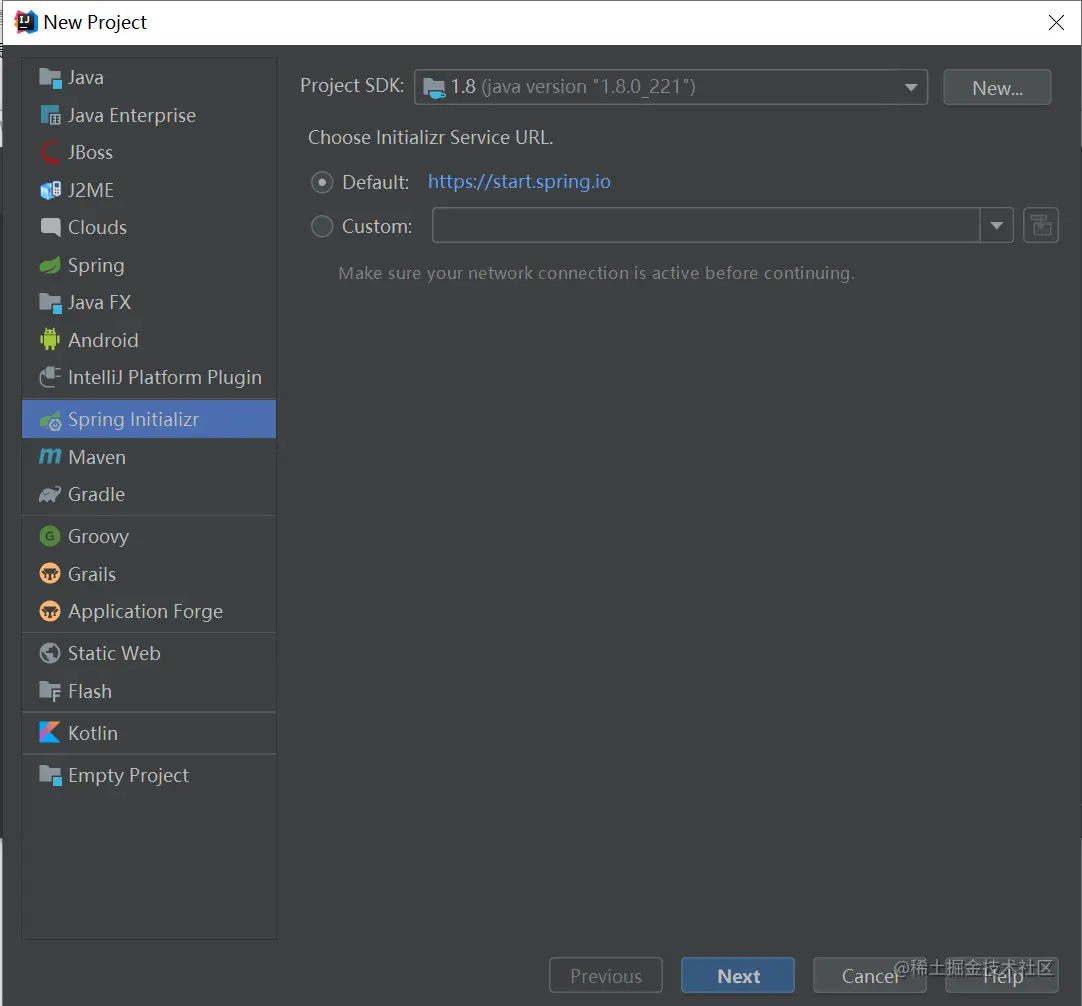Select Android label in project list
The height and width of the screenshot is (1006, 1082).
click(103, 339)
